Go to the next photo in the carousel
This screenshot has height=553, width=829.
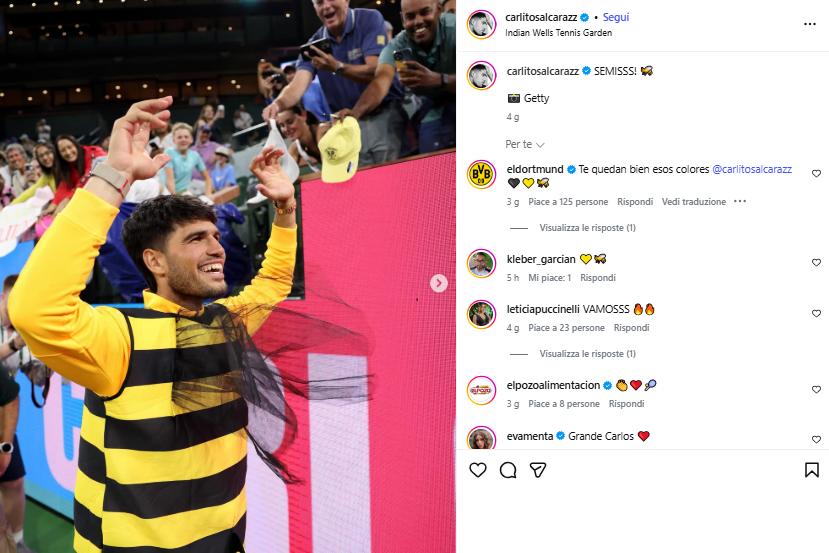[438, 283]
